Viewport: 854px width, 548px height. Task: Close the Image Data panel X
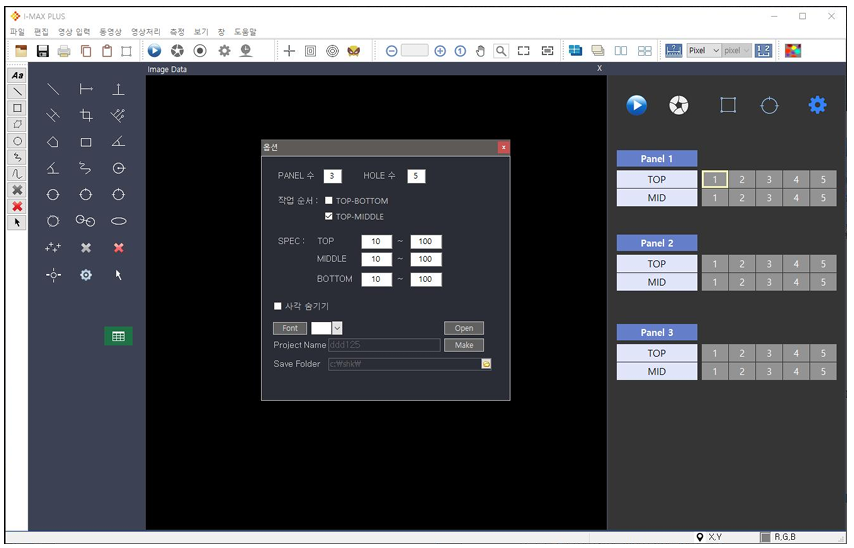pyautogui.click(x=599, y=69)
